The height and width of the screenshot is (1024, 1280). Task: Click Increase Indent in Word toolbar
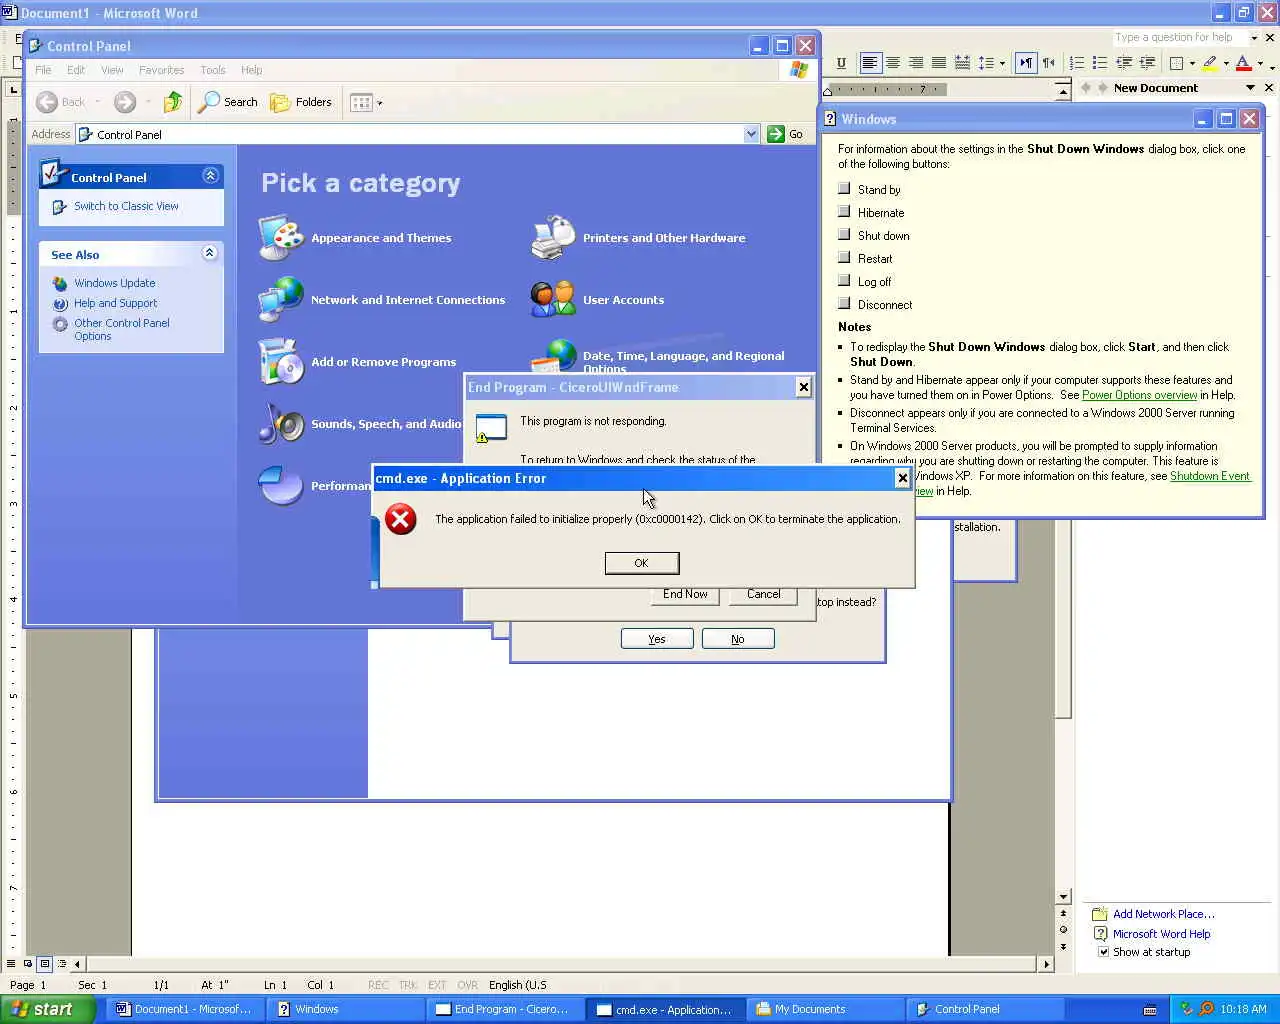[x=1147, y=63]
